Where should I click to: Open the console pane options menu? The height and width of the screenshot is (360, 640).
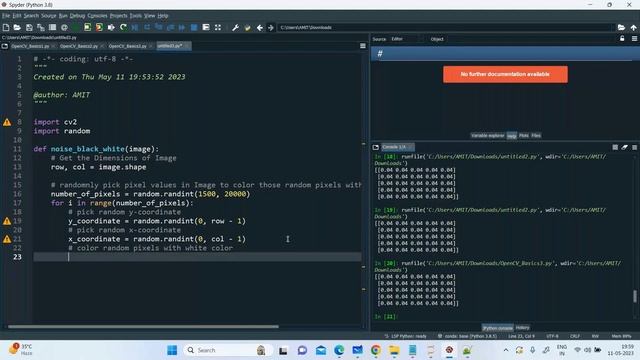[634, 147]
